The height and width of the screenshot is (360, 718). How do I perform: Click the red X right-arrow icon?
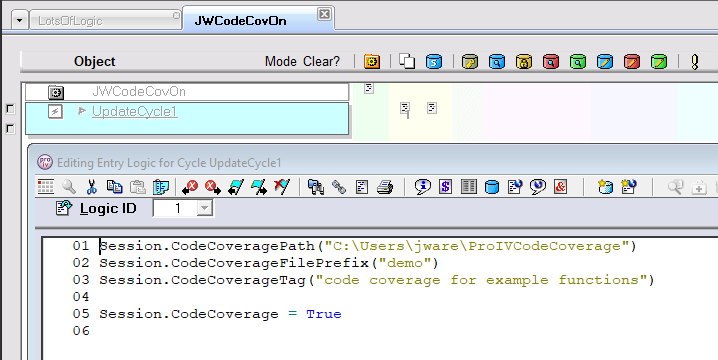point(213,187)
